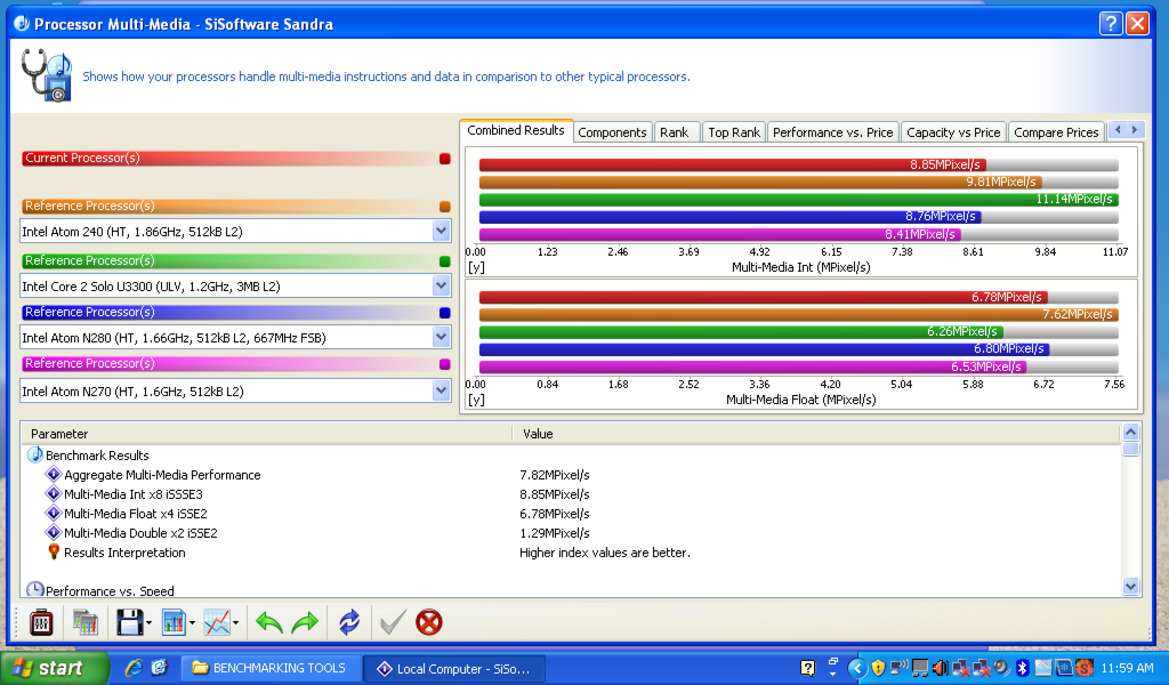Click the 11:59 AM taskbar clock
This screenshot has width=1169, height=685.
pyautogui.click(x=1127, y=668)
